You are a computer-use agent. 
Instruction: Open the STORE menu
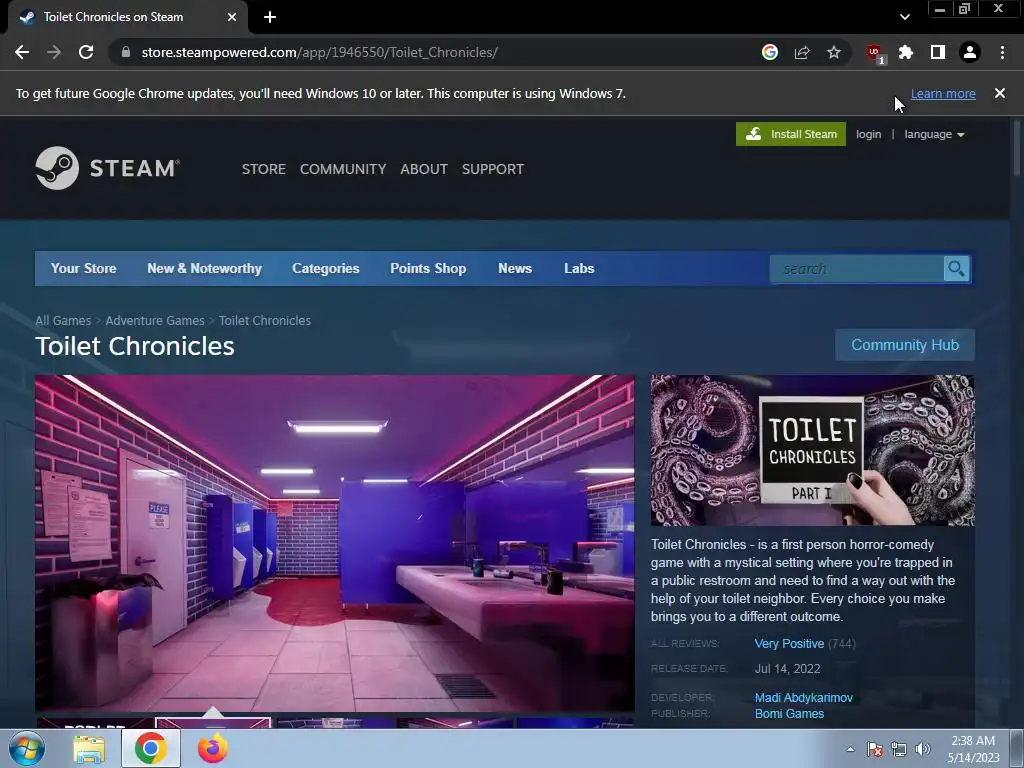264,169
